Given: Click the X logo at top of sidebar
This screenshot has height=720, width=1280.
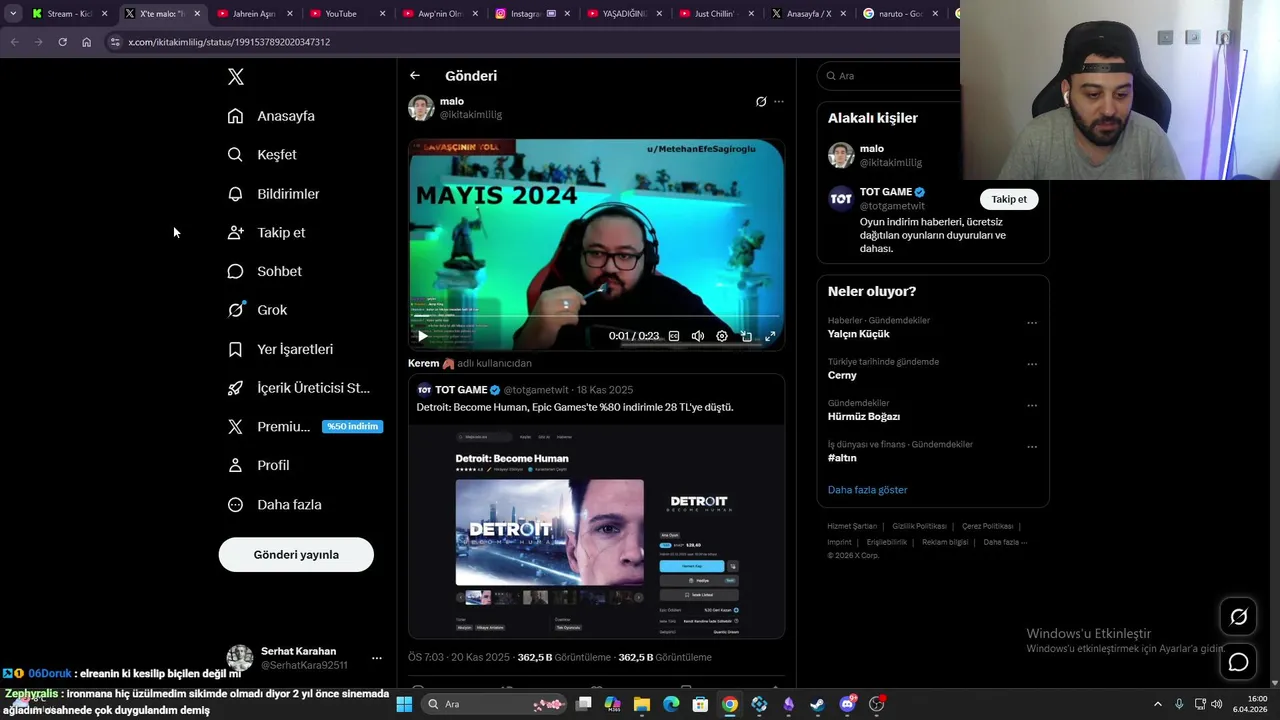Looking at the screenshot, I should coord(235,77).
